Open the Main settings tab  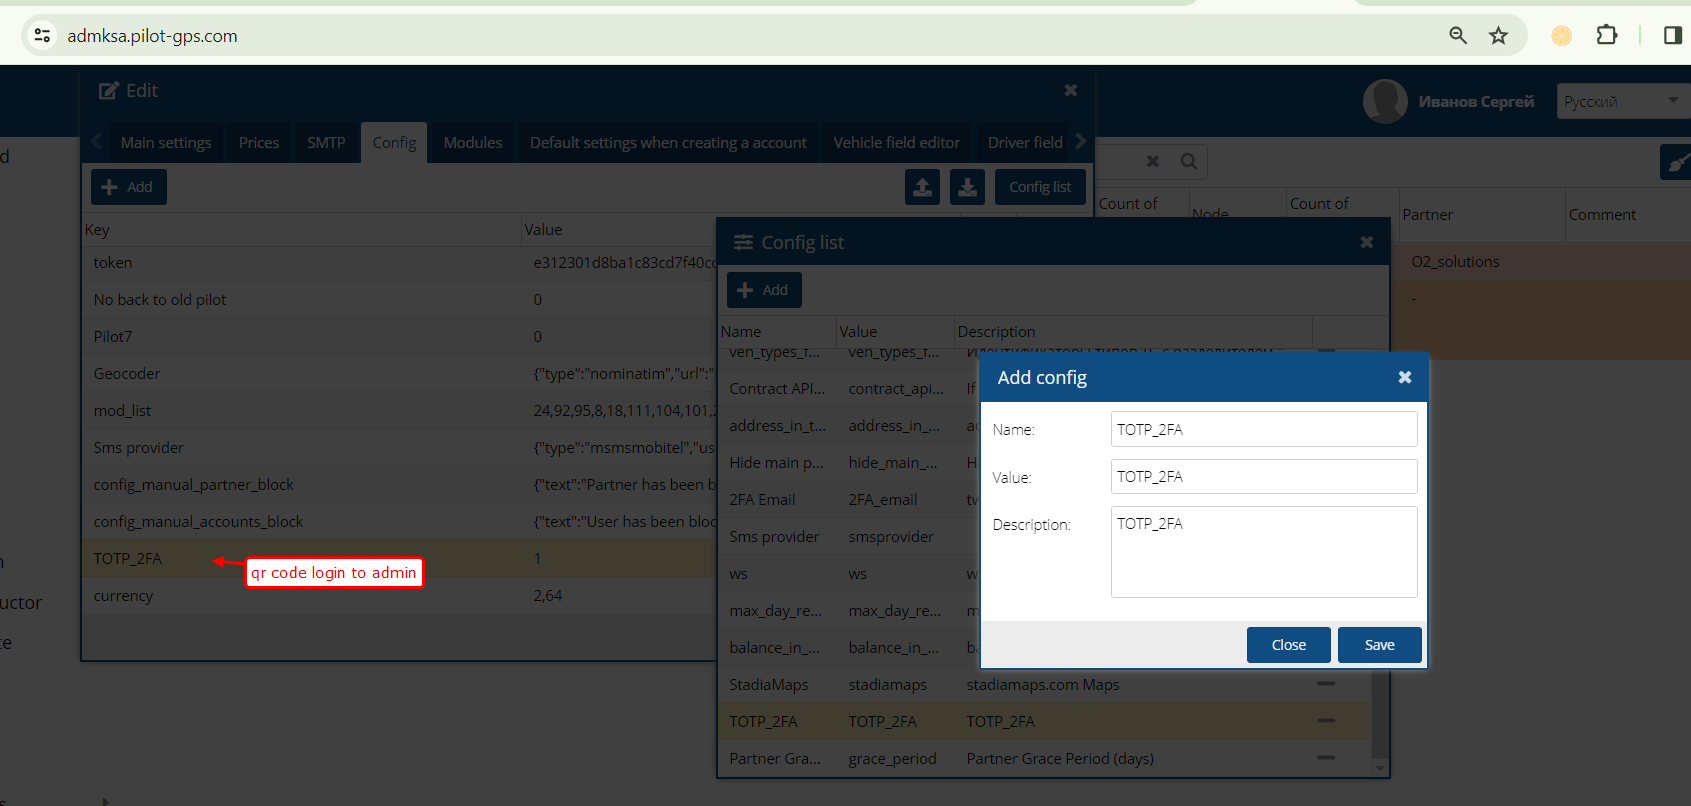pyautogui.click(x=166, y=143)
